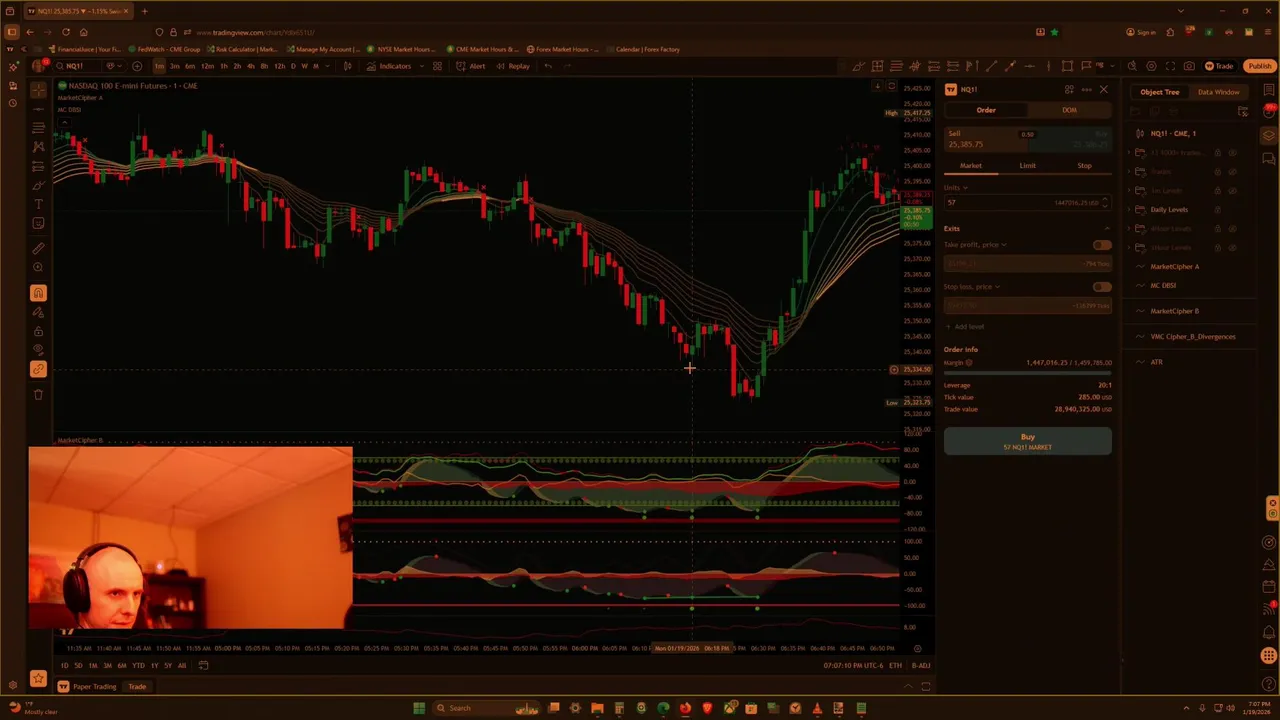This screenshot has width=1280, height=720.
Task: Click the Publish button
Action: click(x=1259, y=66)
